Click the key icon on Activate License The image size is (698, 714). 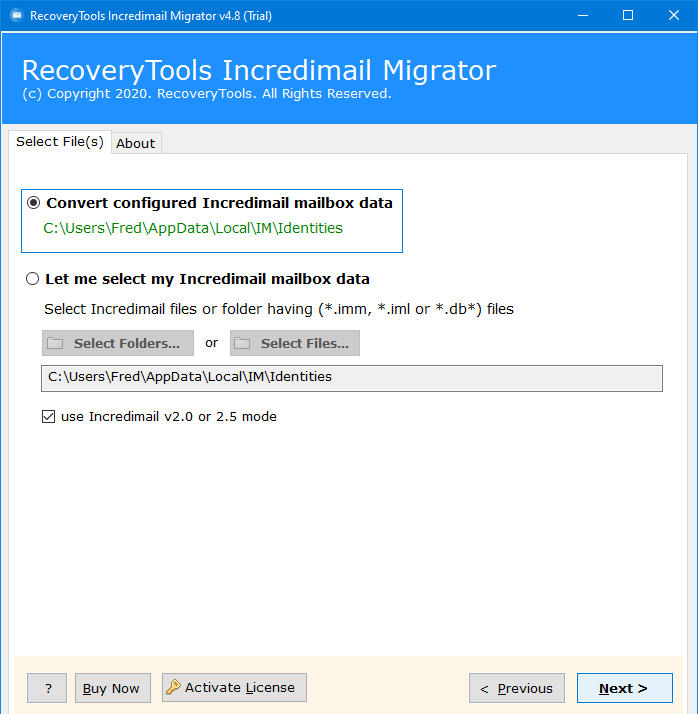(x=173, y=687)
